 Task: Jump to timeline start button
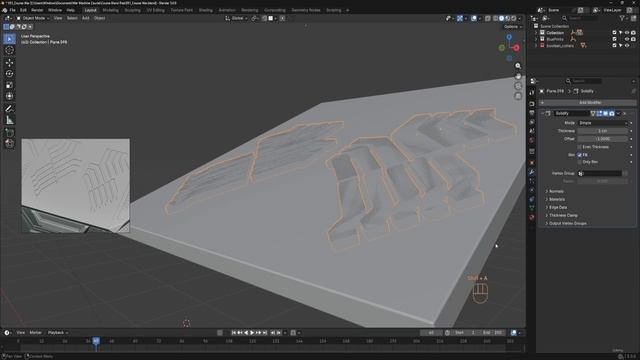point(233,333)
